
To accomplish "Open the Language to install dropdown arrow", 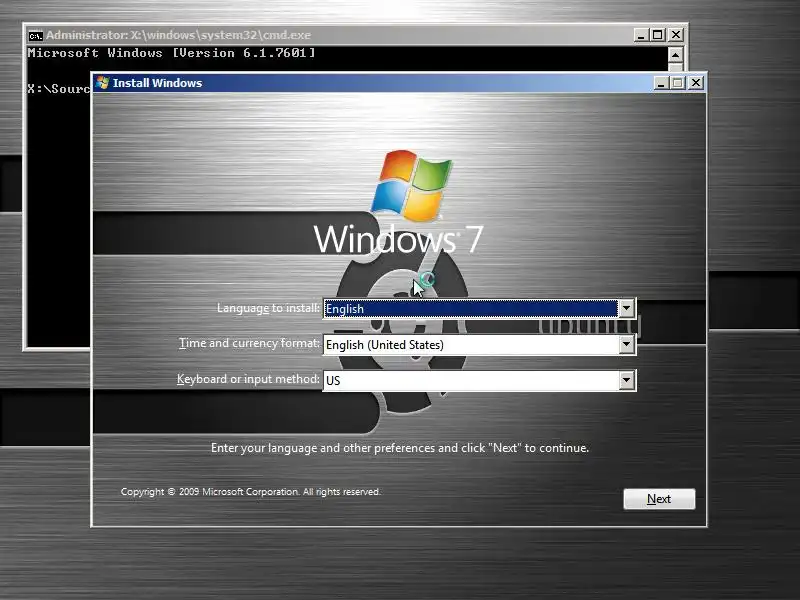I will pyautogui.click(x=627, y=308).
